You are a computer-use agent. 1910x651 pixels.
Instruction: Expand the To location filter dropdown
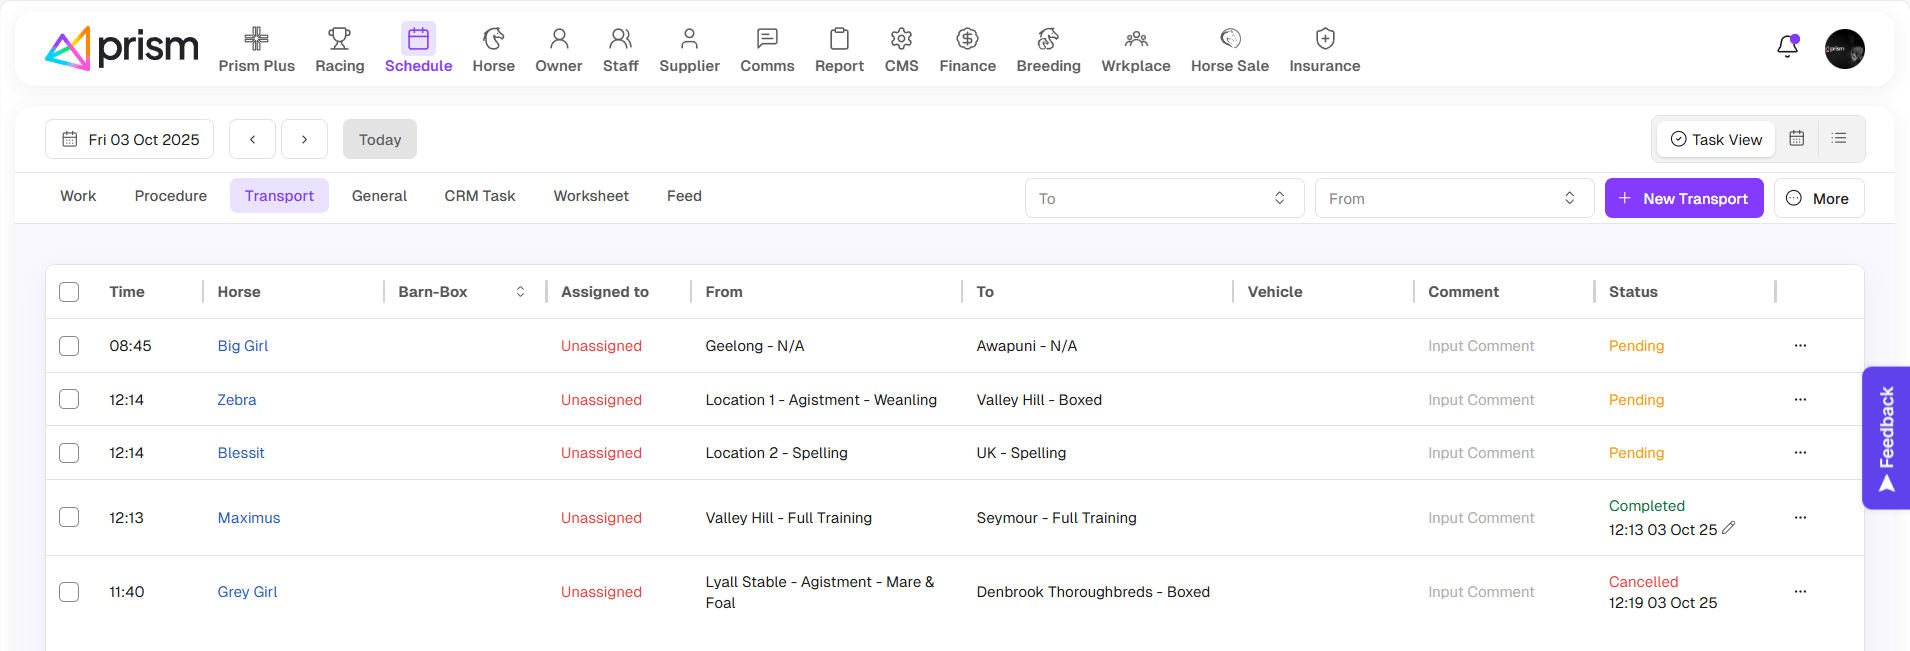[1164, 199]
